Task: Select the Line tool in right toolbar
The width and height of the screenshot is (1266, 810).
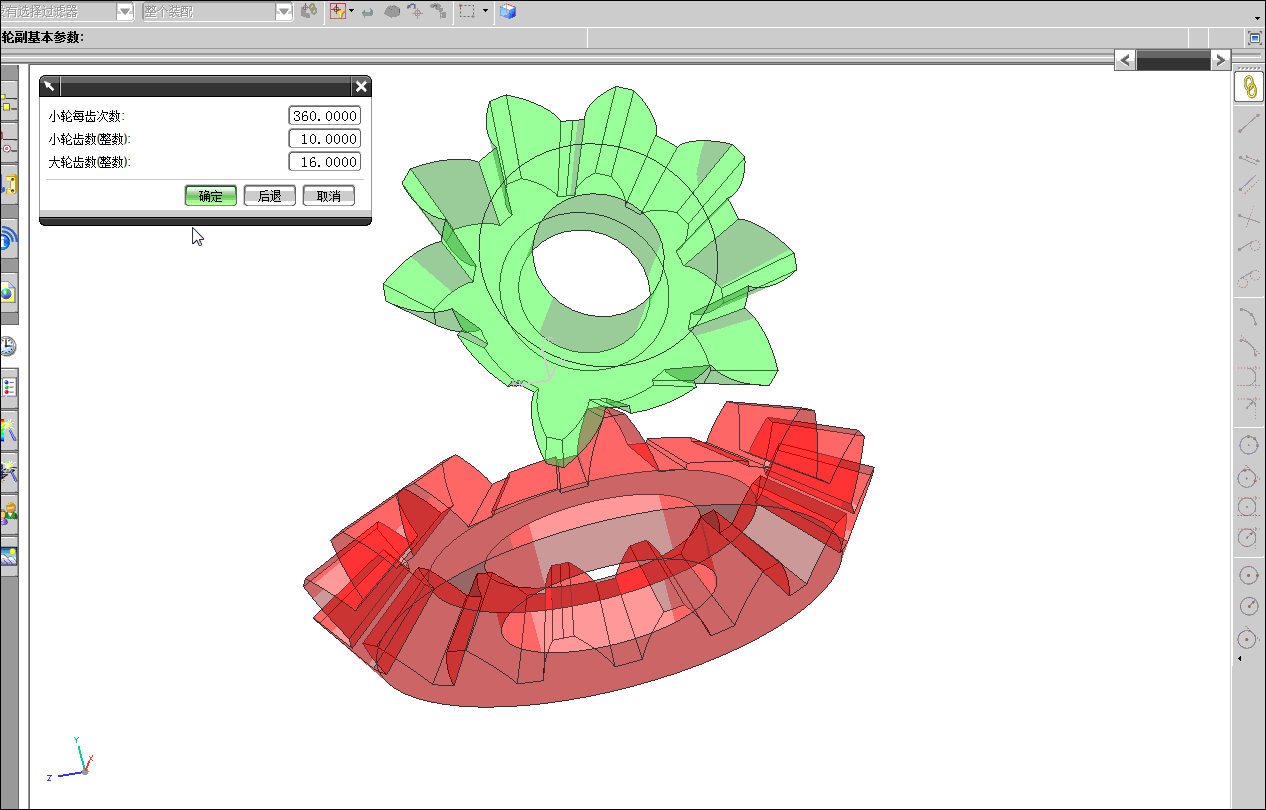Action: (1248, 124)
